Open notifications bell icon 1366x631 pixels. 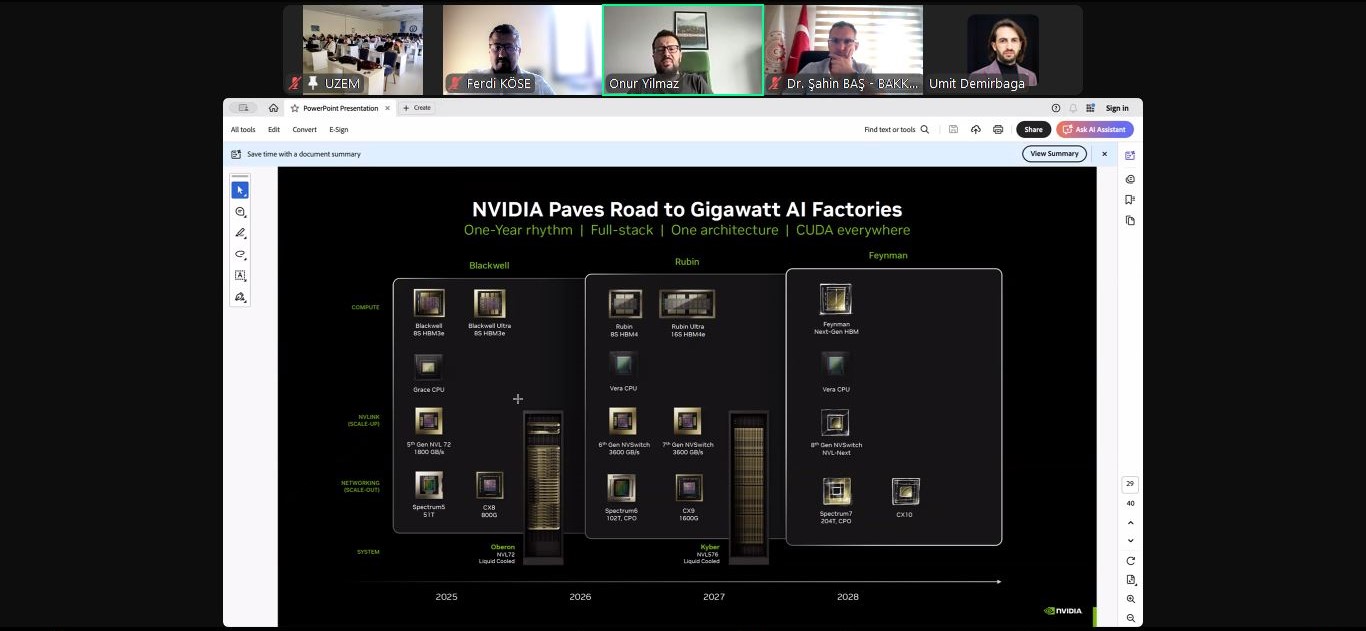pyautogui.click(x=1073, y=108)
